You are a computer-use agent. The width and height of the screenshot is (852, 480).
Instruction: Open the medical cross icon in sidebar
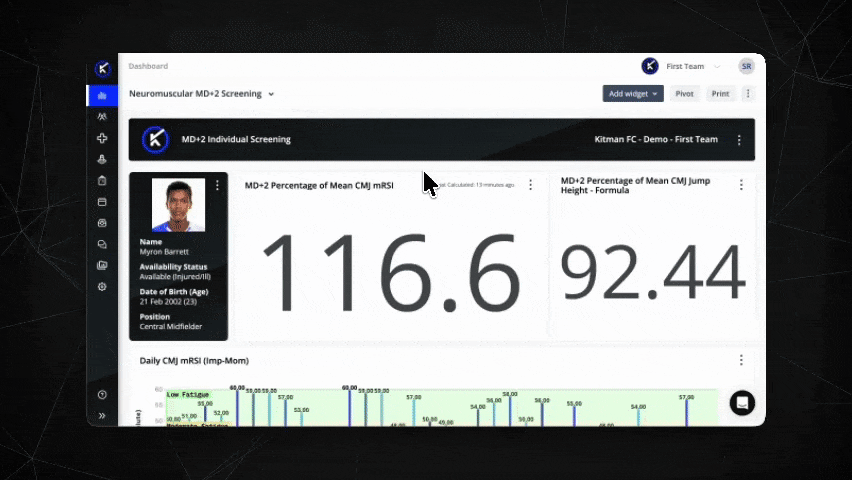(x=102, y=138)
